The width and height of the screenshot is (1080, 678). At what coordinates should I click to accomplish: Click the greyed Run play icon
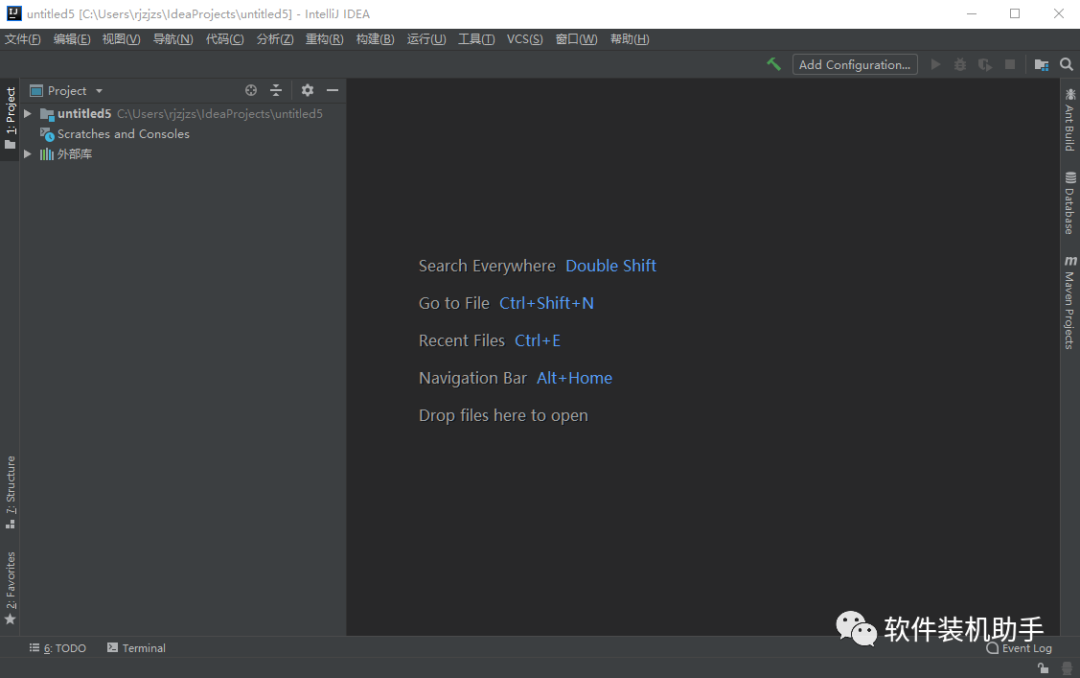click(x=935, y=64)
